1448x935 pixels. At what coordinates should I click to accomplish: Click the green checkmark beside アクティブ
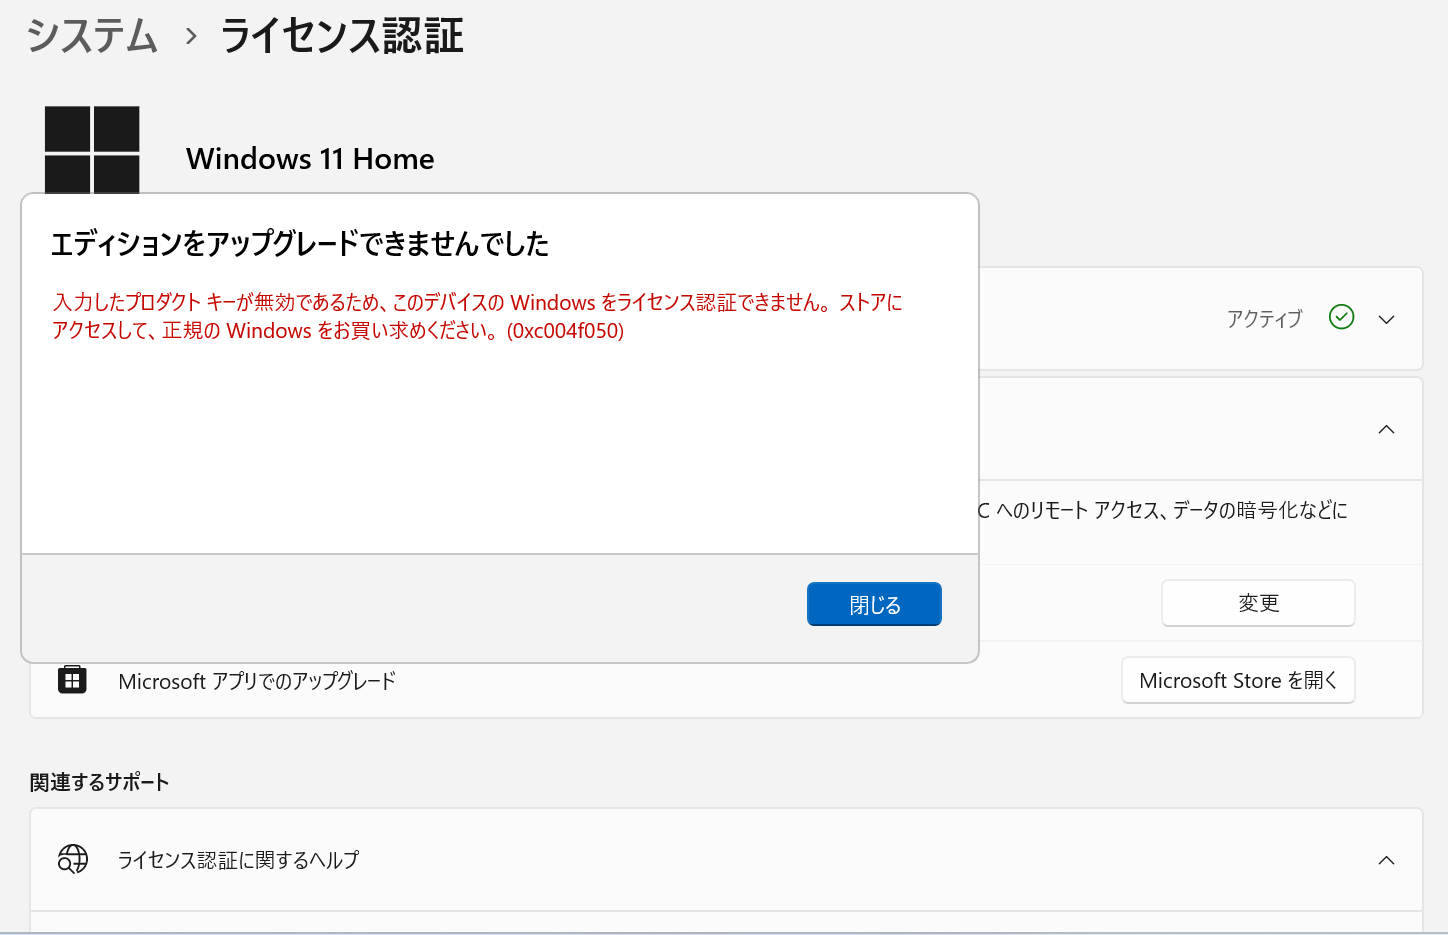tap(1341, 317)
